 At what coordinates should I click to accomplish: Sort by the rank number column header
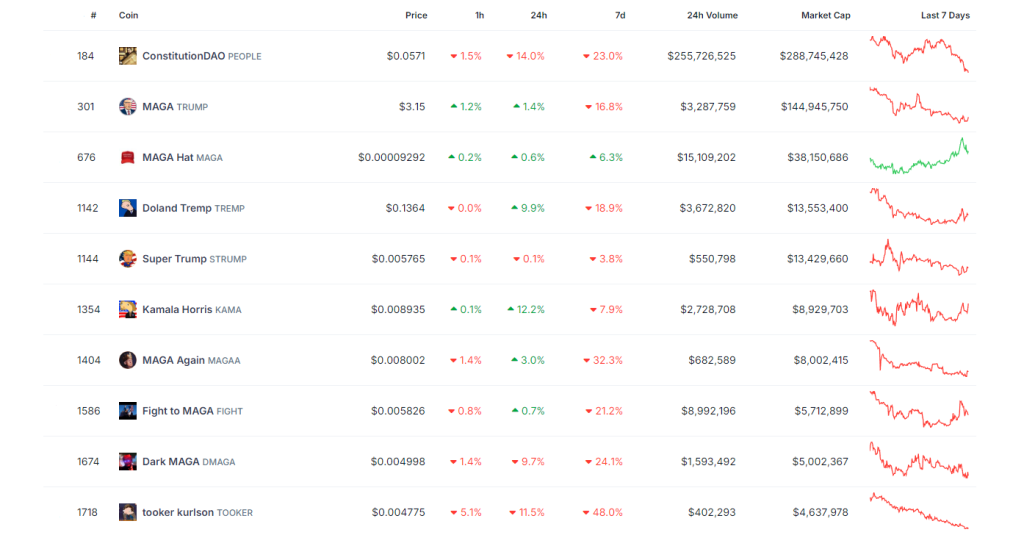[x=93, y=15]
